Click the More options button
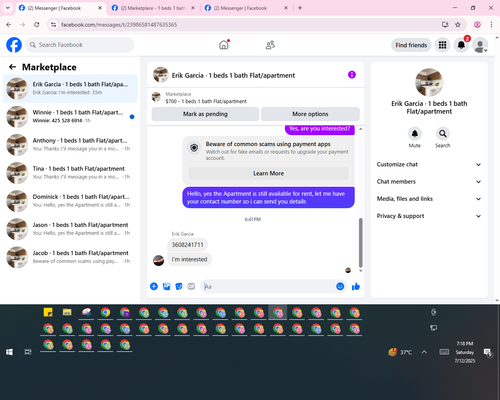 point(310,114)
